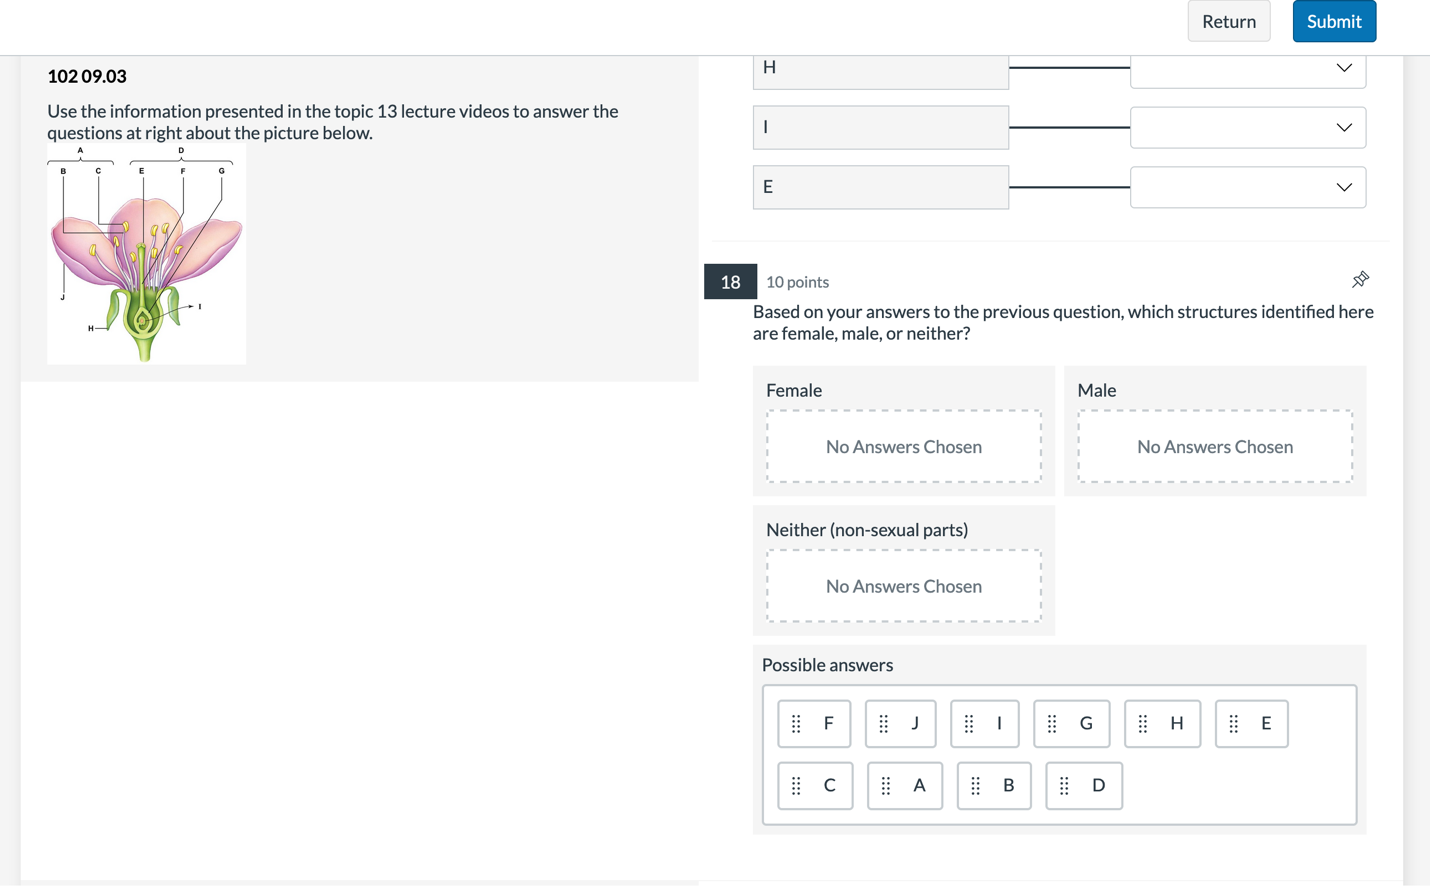Click the drag handle on answer J

[x=883, y=724]
